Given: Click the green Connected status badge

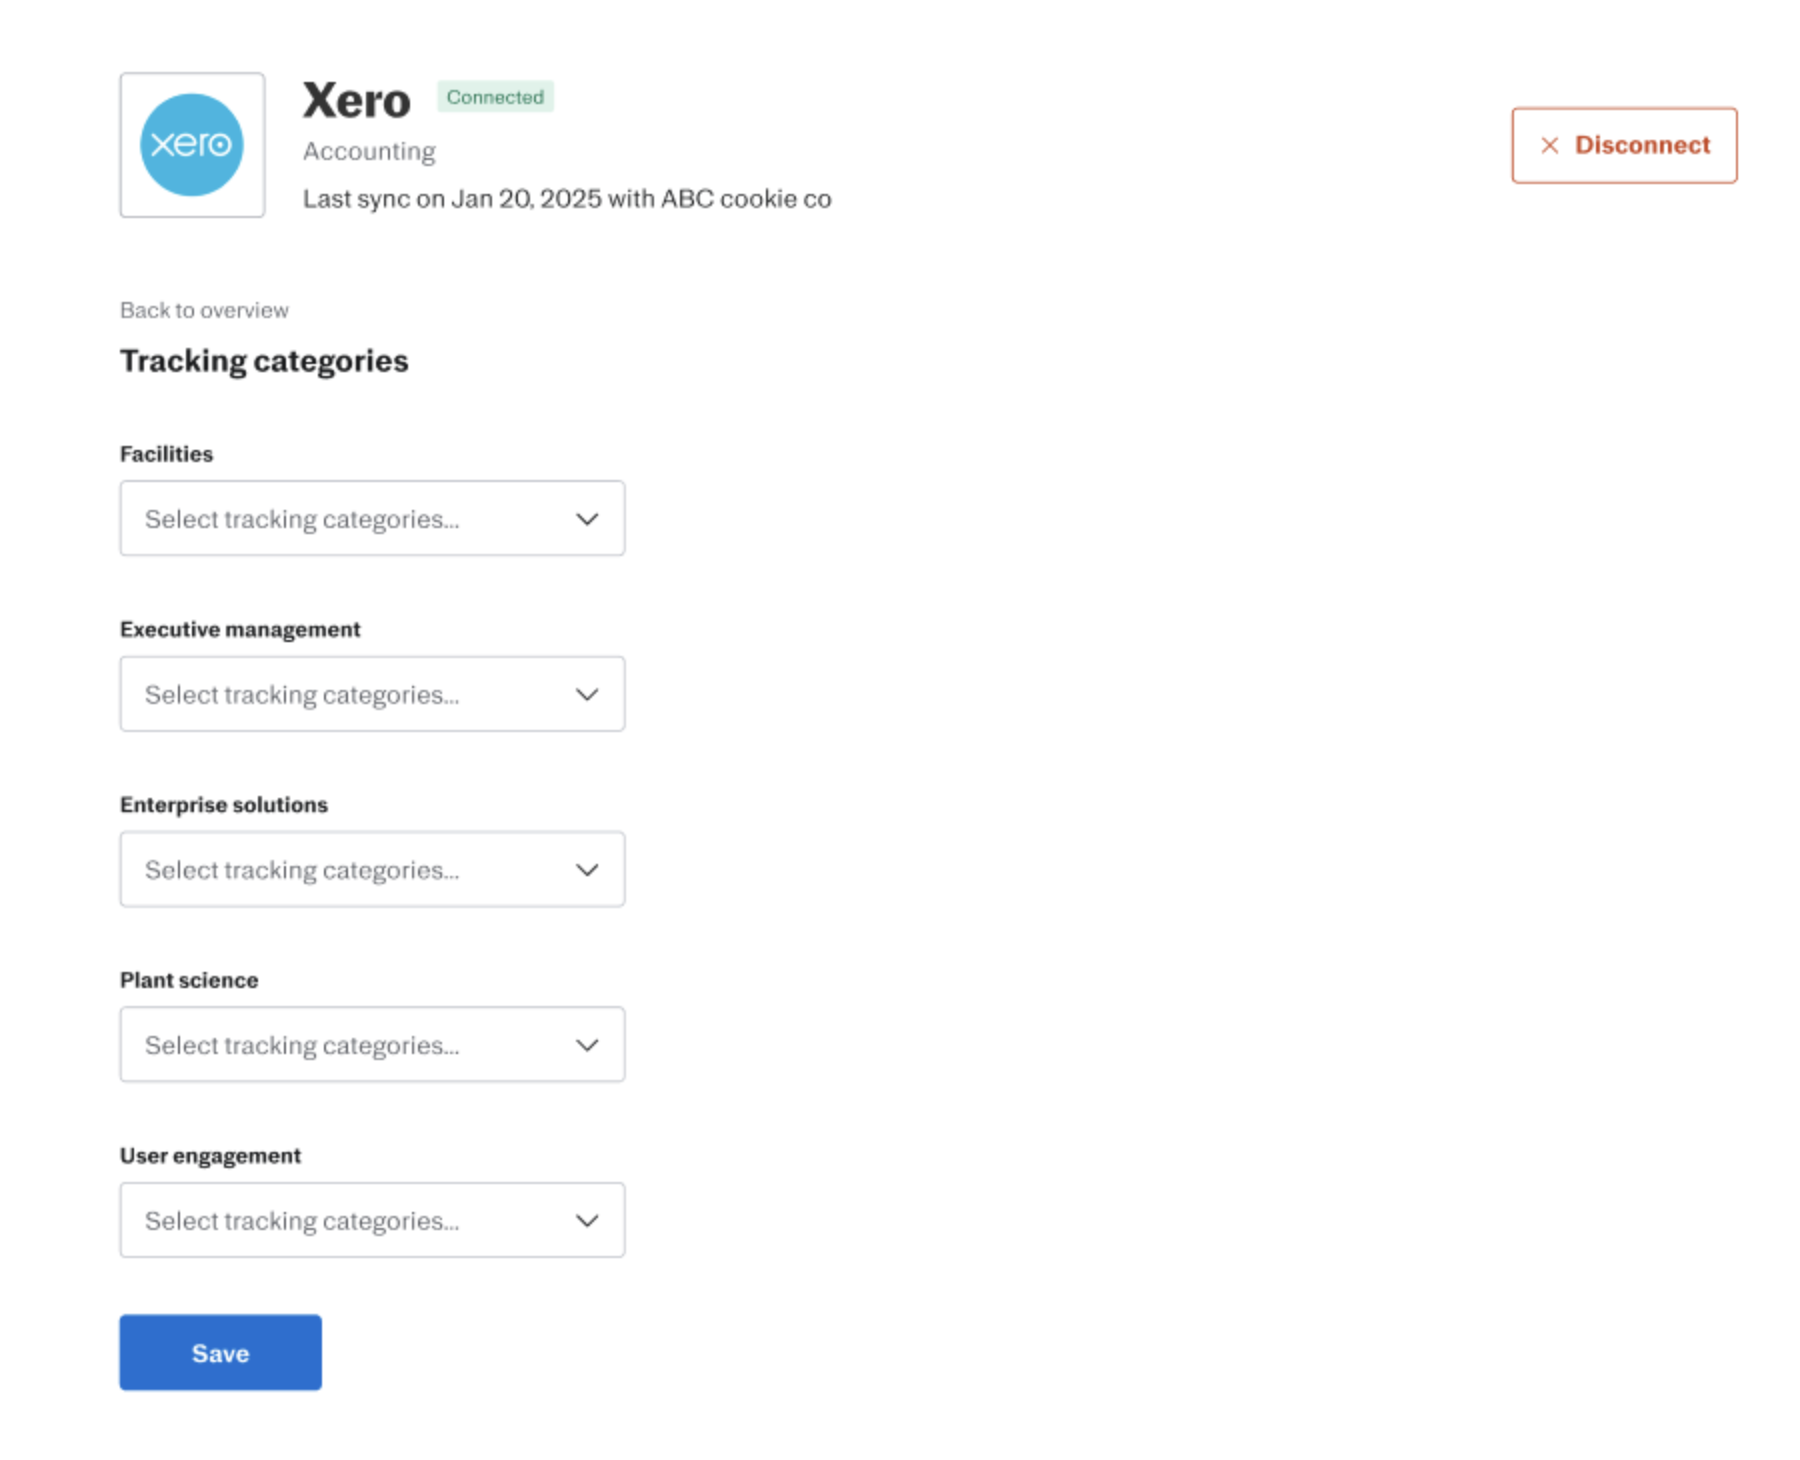Looking at the screenshot, I should point(495,97).
